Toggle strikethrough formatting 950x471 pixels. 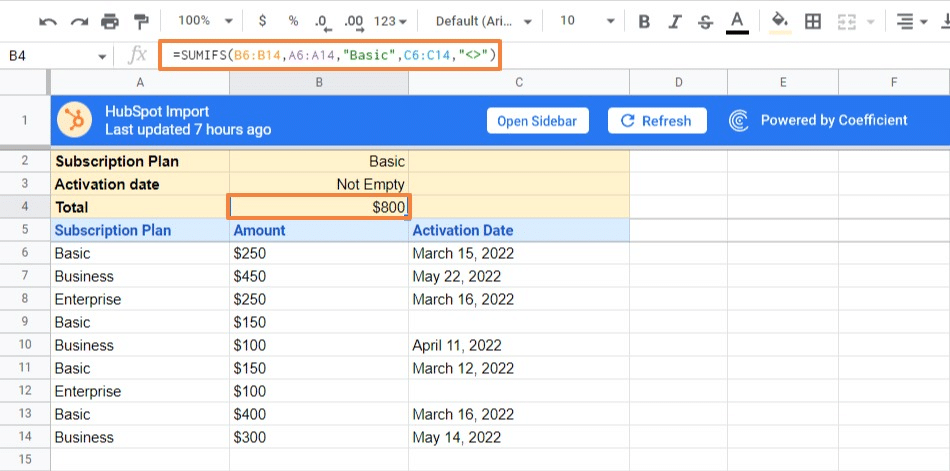[706, 21]
